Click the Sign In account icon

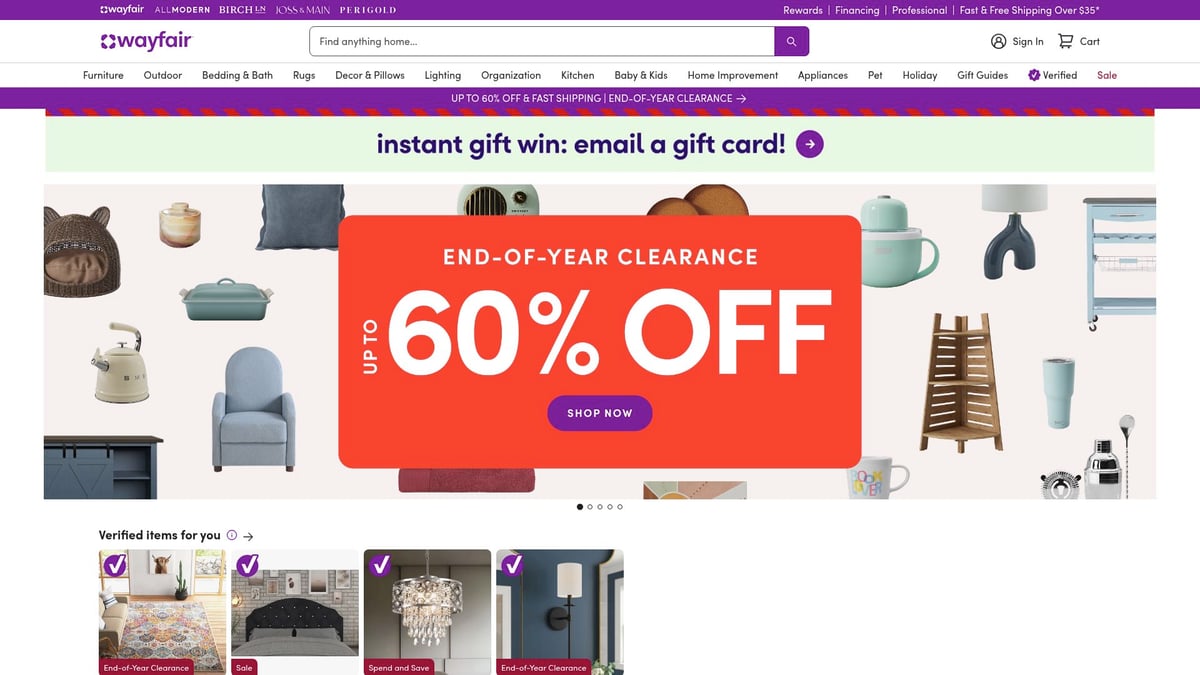[998, 41]
